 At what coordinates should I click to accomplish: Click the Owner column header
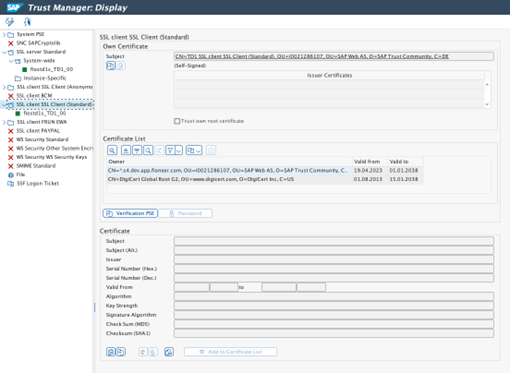(229, 162)
